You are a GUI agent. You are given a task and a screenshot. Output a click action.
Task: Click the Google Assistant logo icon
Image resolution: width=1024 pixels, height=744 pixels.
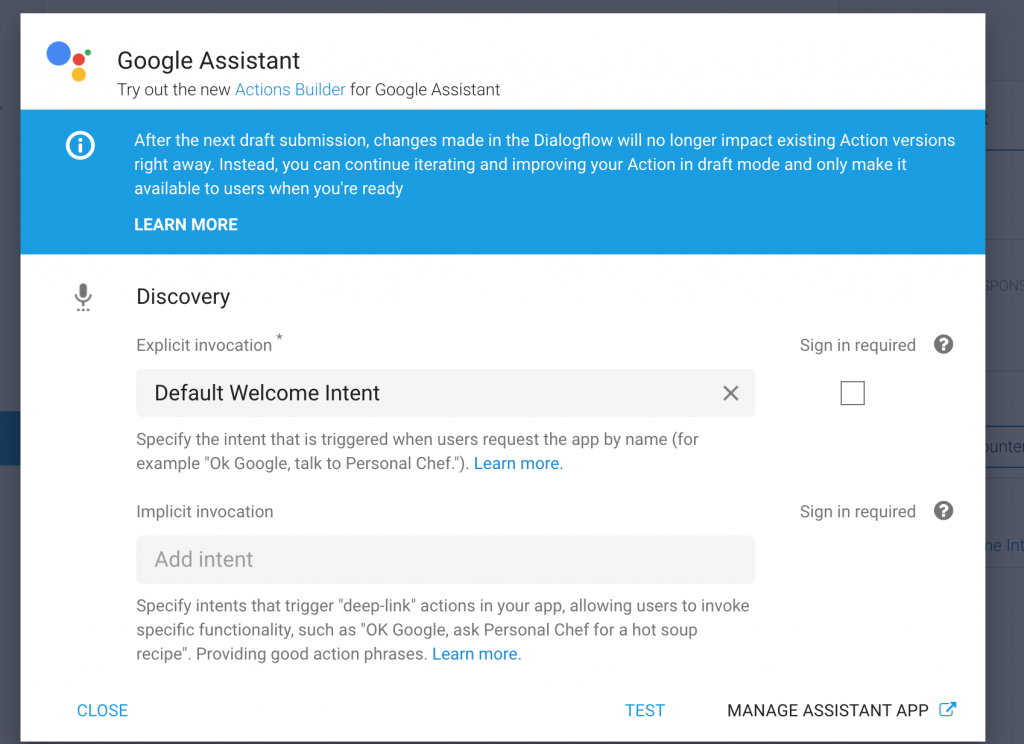[x=69, y=60]
